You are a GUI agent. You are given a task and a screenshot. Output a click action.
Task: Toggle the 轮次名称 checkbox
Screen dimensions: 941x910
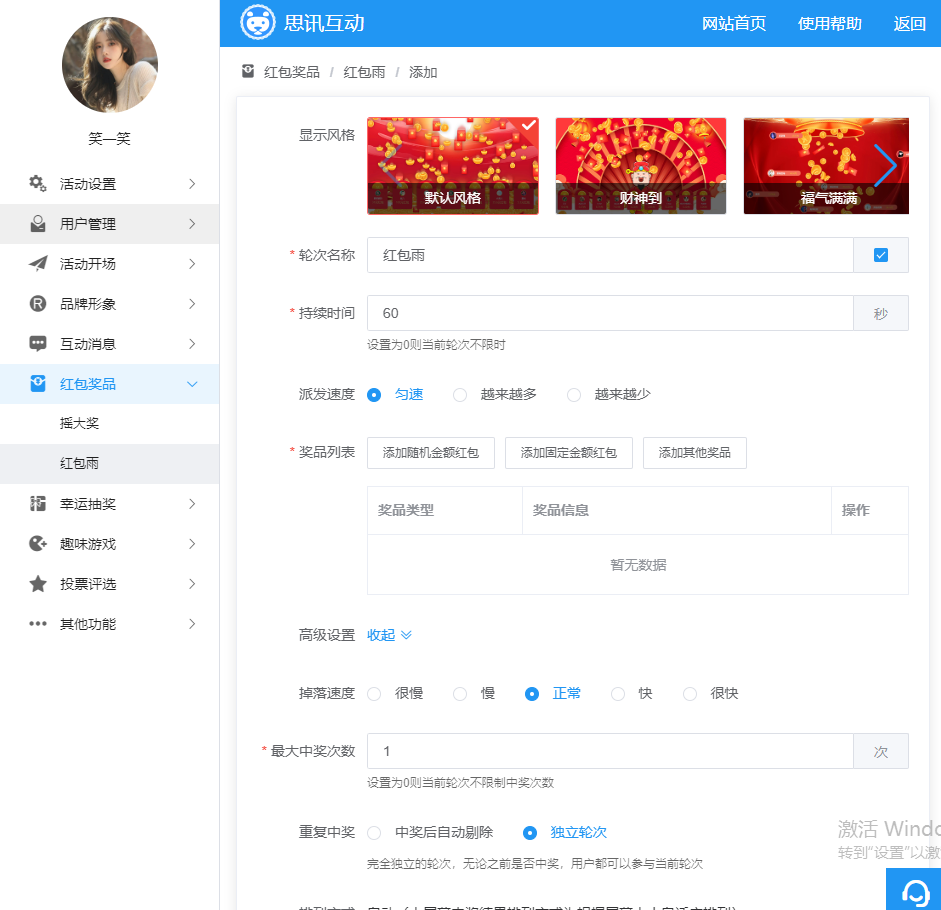[880, 255]
